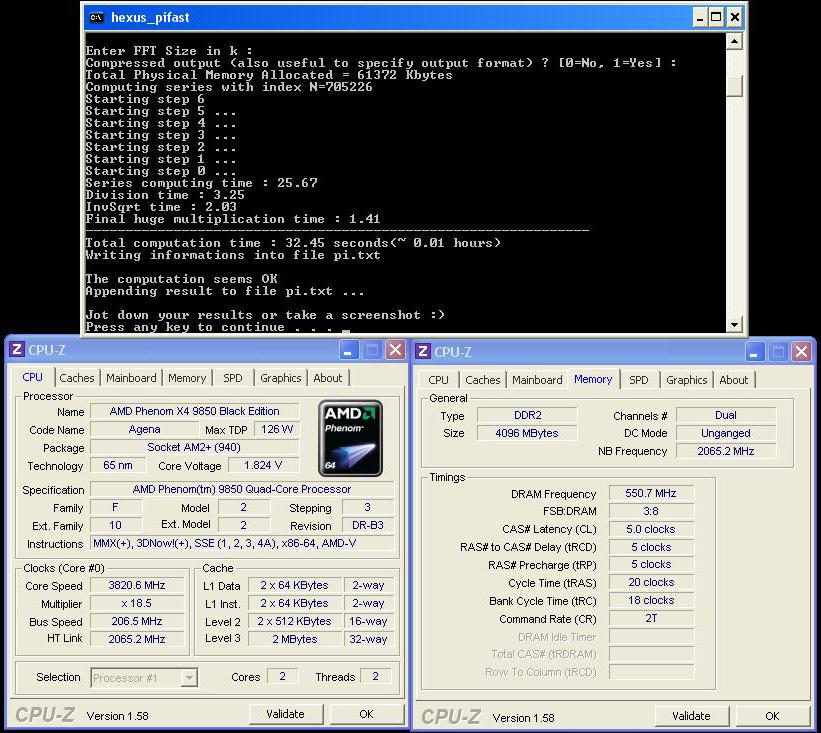The width and height of the screenshot is (821, 733).
Task: Open About tab in right CPU-Z window
Action: (734, 380)
